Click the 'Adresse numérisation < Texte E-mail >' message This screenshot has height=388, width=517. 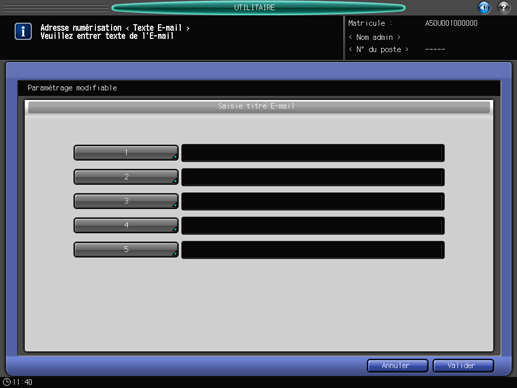[x=115, y=28]
